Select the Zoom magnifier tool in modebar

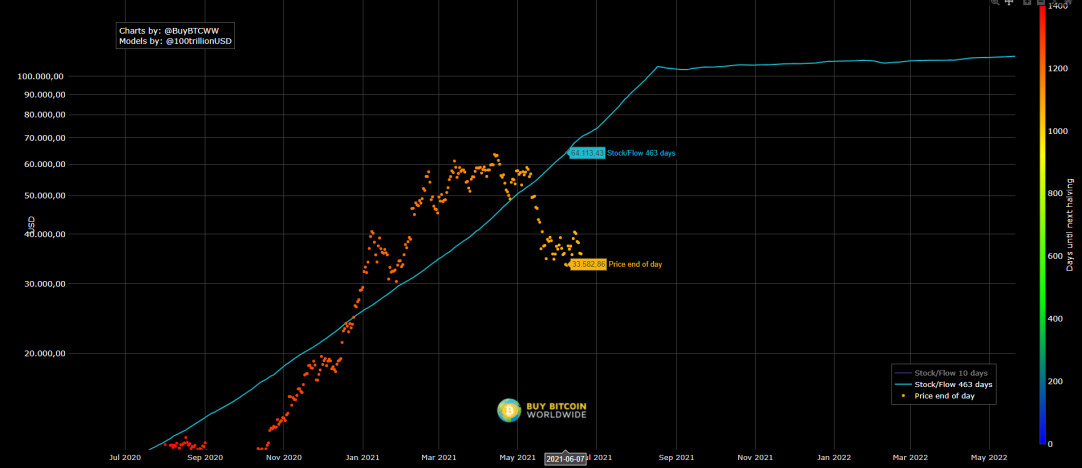tap(994, 2)
